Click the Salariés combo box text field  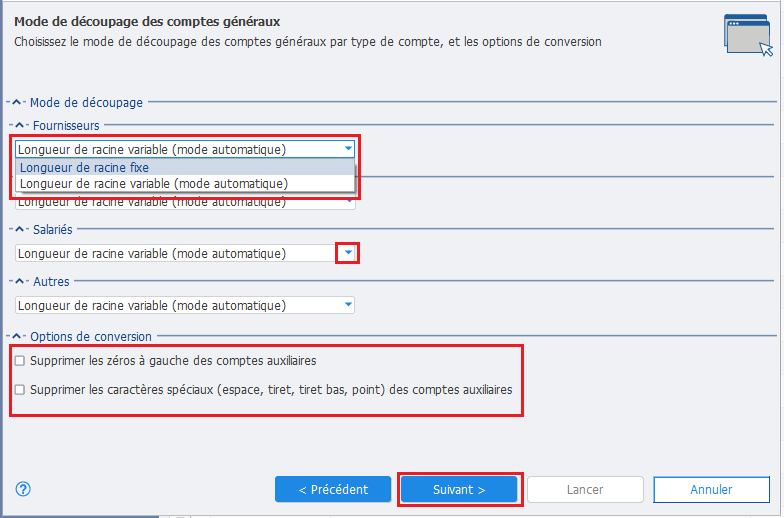178,253
